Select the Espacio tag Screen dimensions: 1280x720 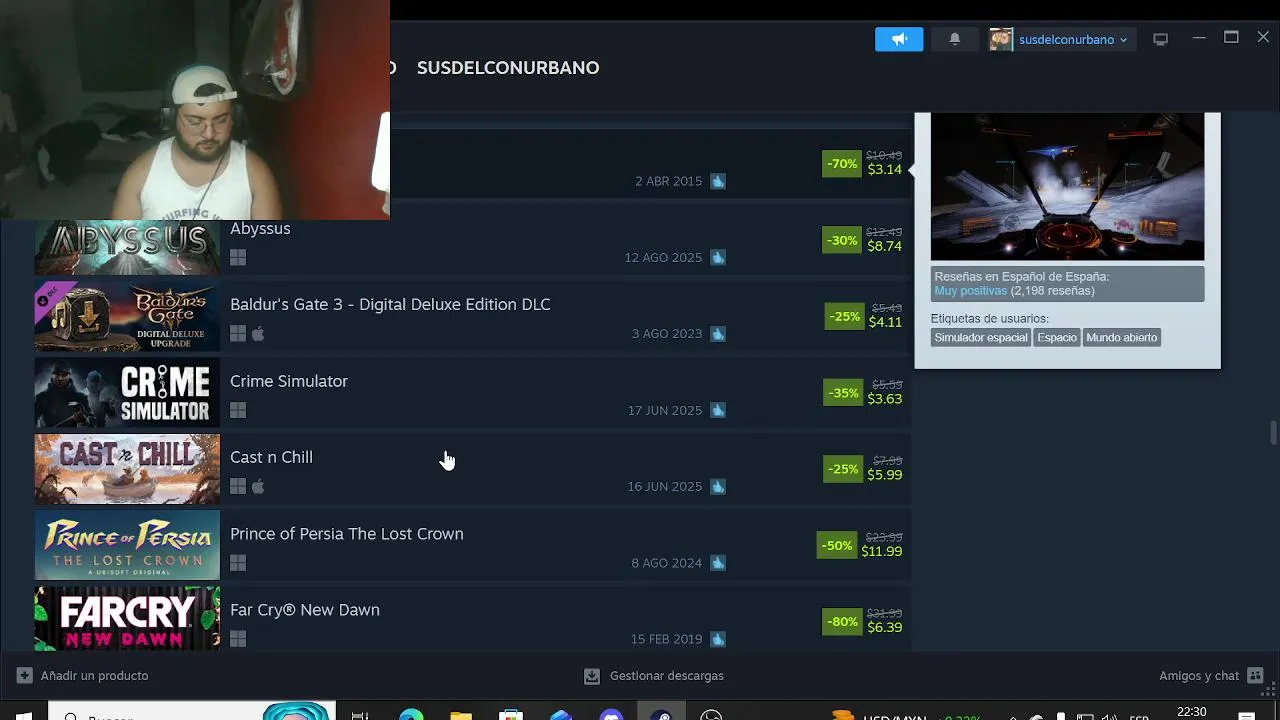(x=1057, y=338)
